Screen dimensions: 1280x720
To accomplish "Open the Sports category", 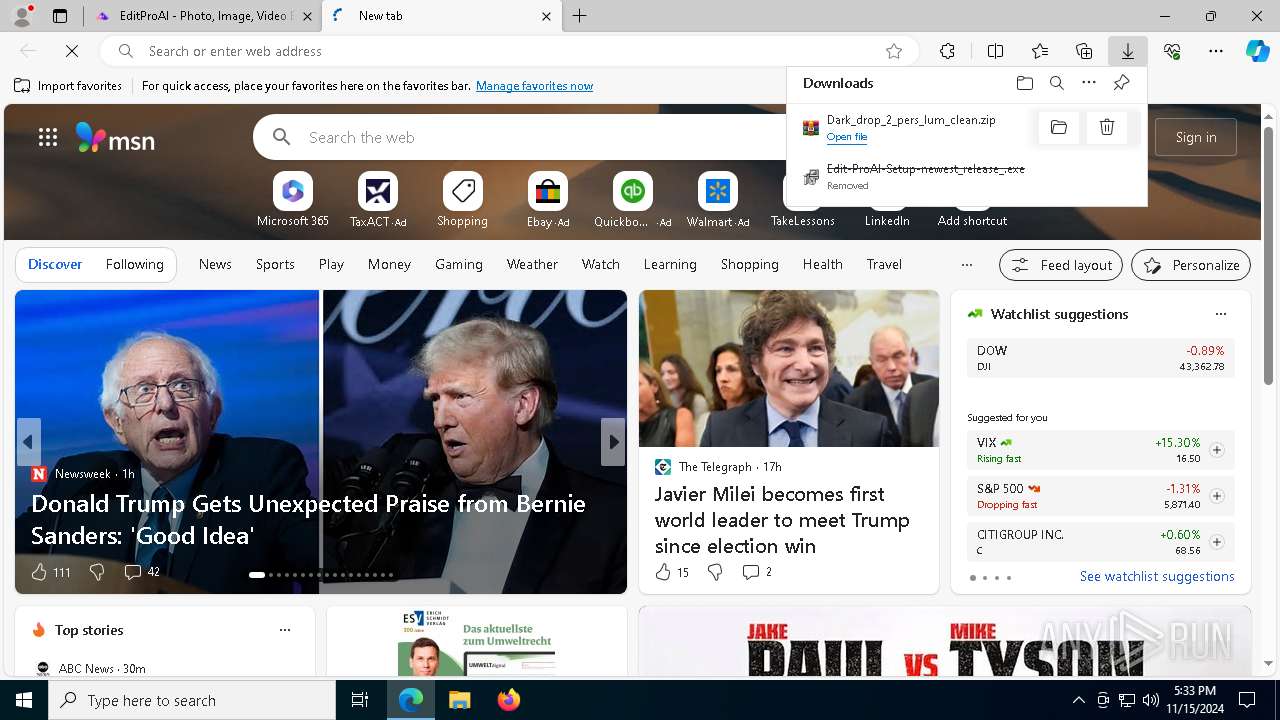I will 275,264.
